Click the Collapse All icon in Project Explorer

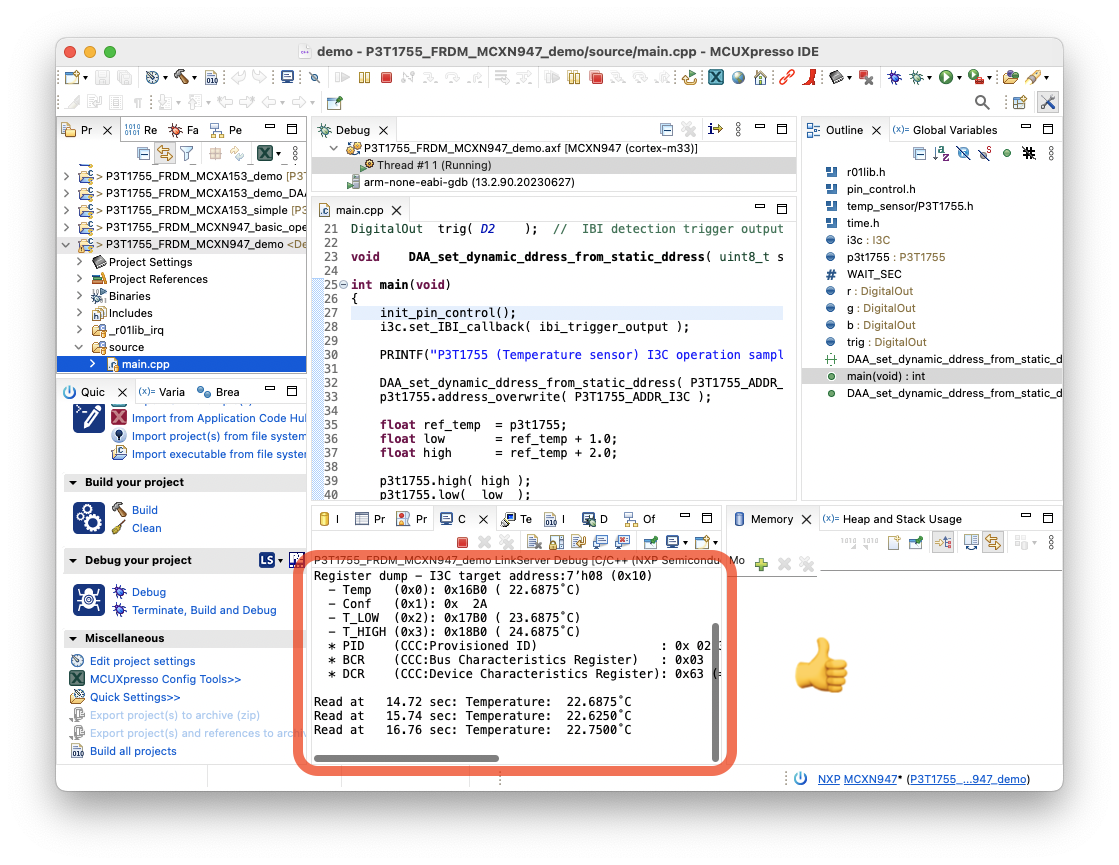coord(144,153)
